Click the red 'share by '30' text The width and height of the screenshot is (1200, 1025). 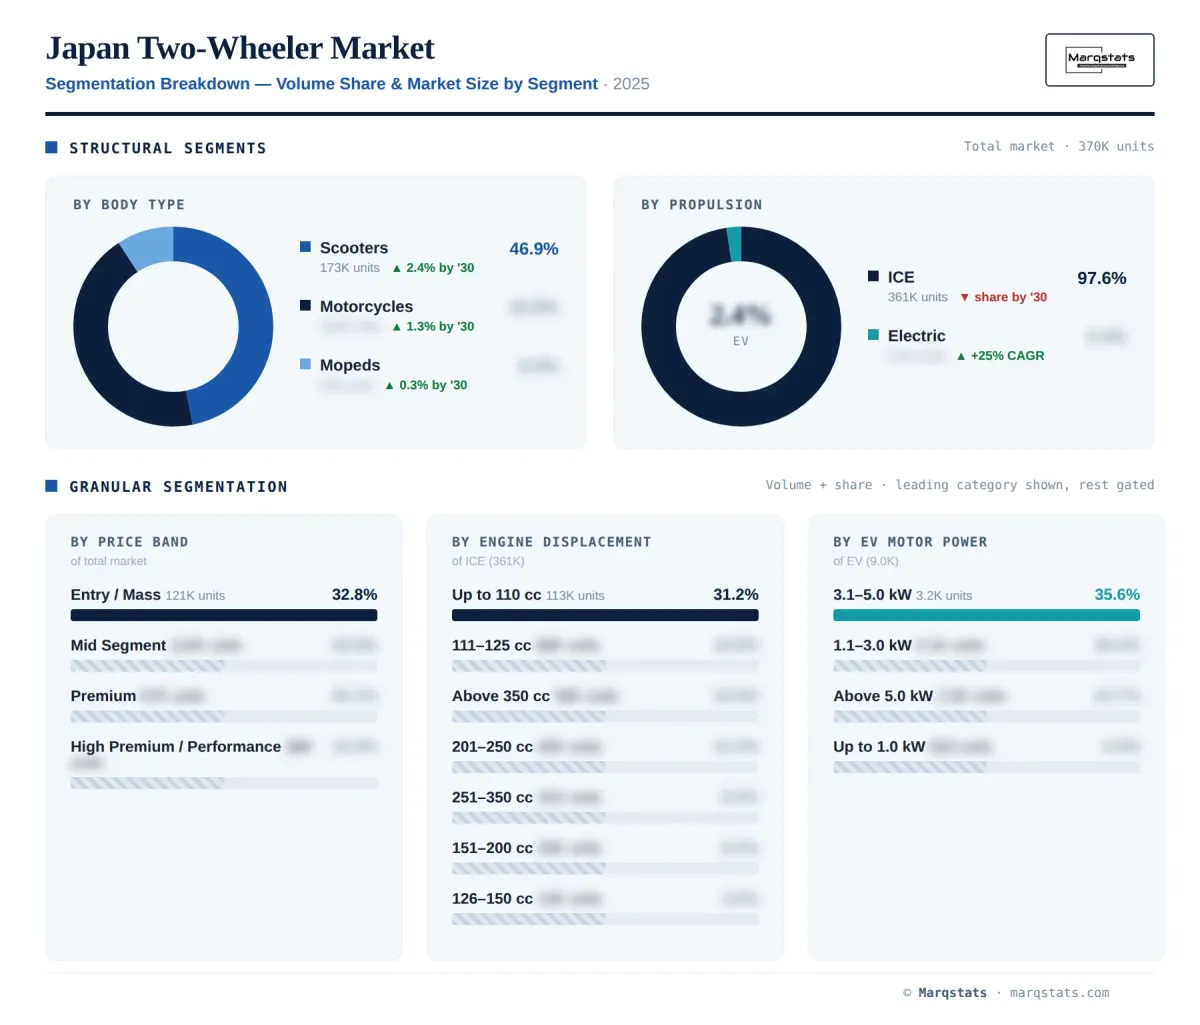tap(1003, 297)
